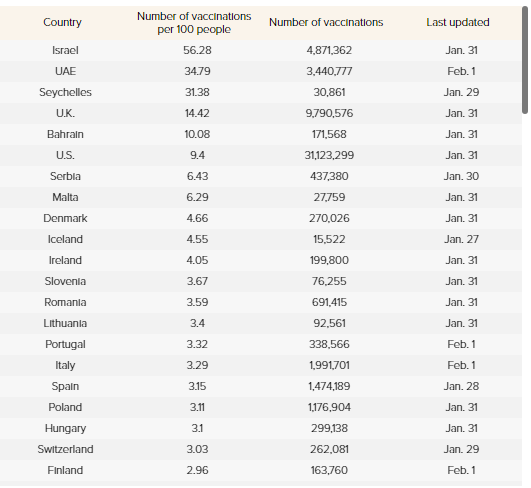Select the Switzerland country cell
The image size is (531, 488).
[65, 449]
